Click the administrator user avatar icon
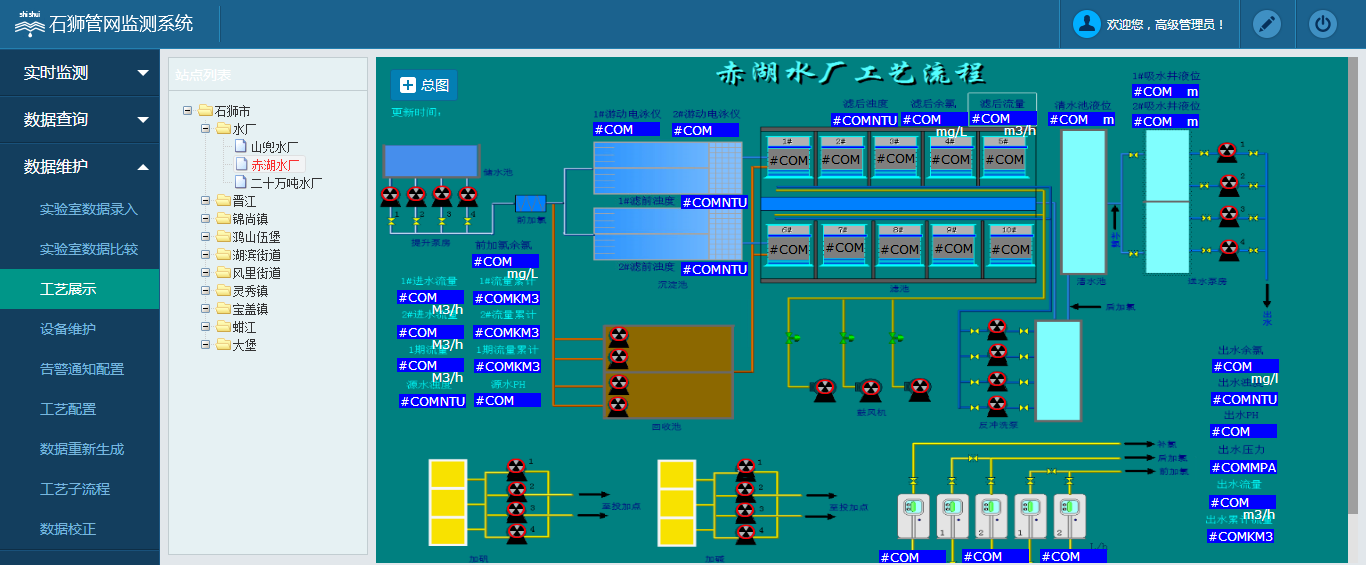 [1087, 24]
